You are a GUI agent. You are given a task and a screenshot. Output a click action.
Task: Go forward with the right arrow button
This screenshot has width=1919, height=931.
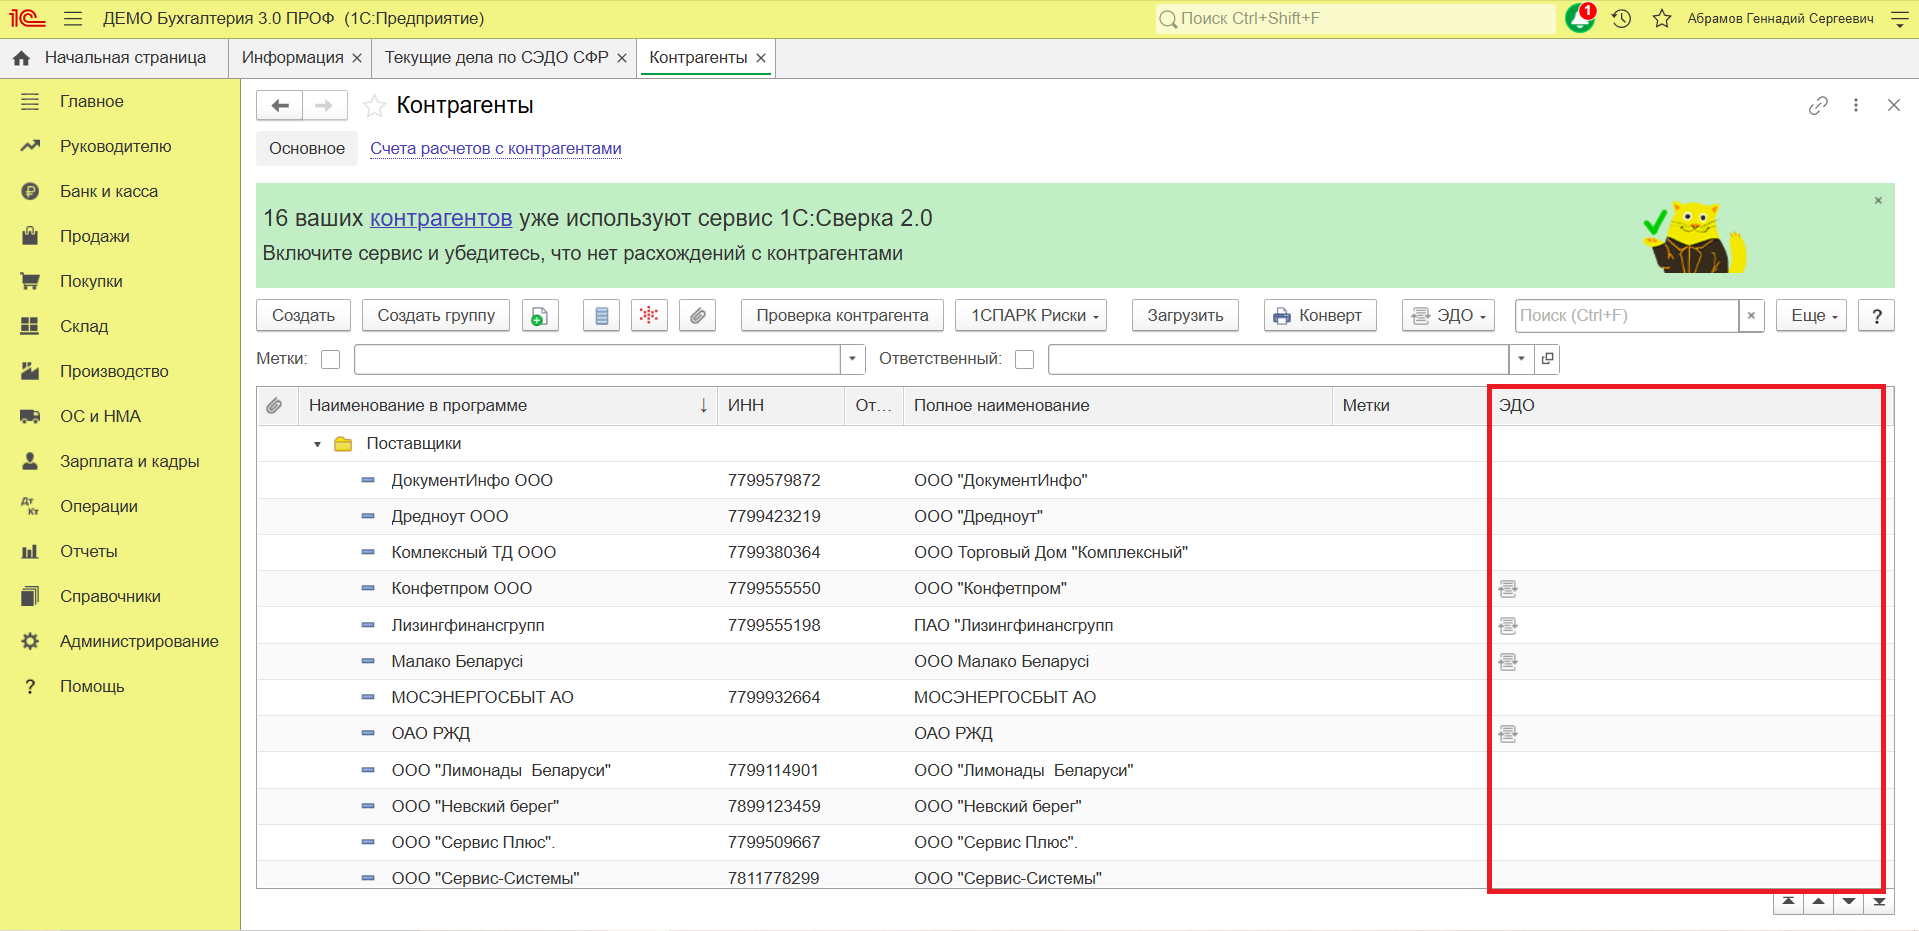point(325,105)
